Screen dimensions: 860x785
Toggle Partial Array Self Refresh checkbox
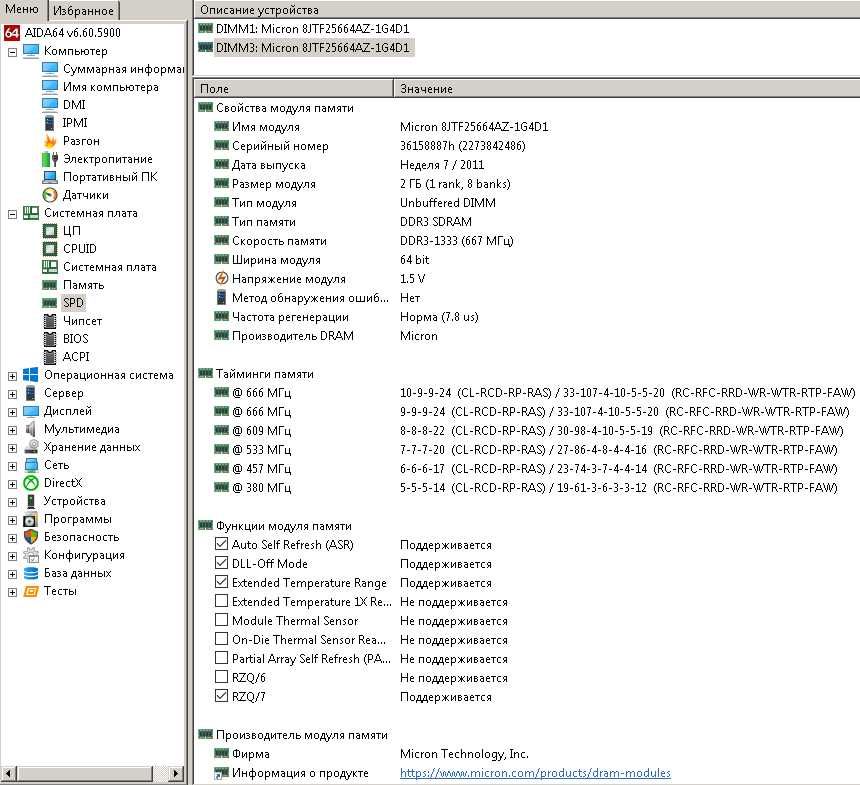(222, 657)
